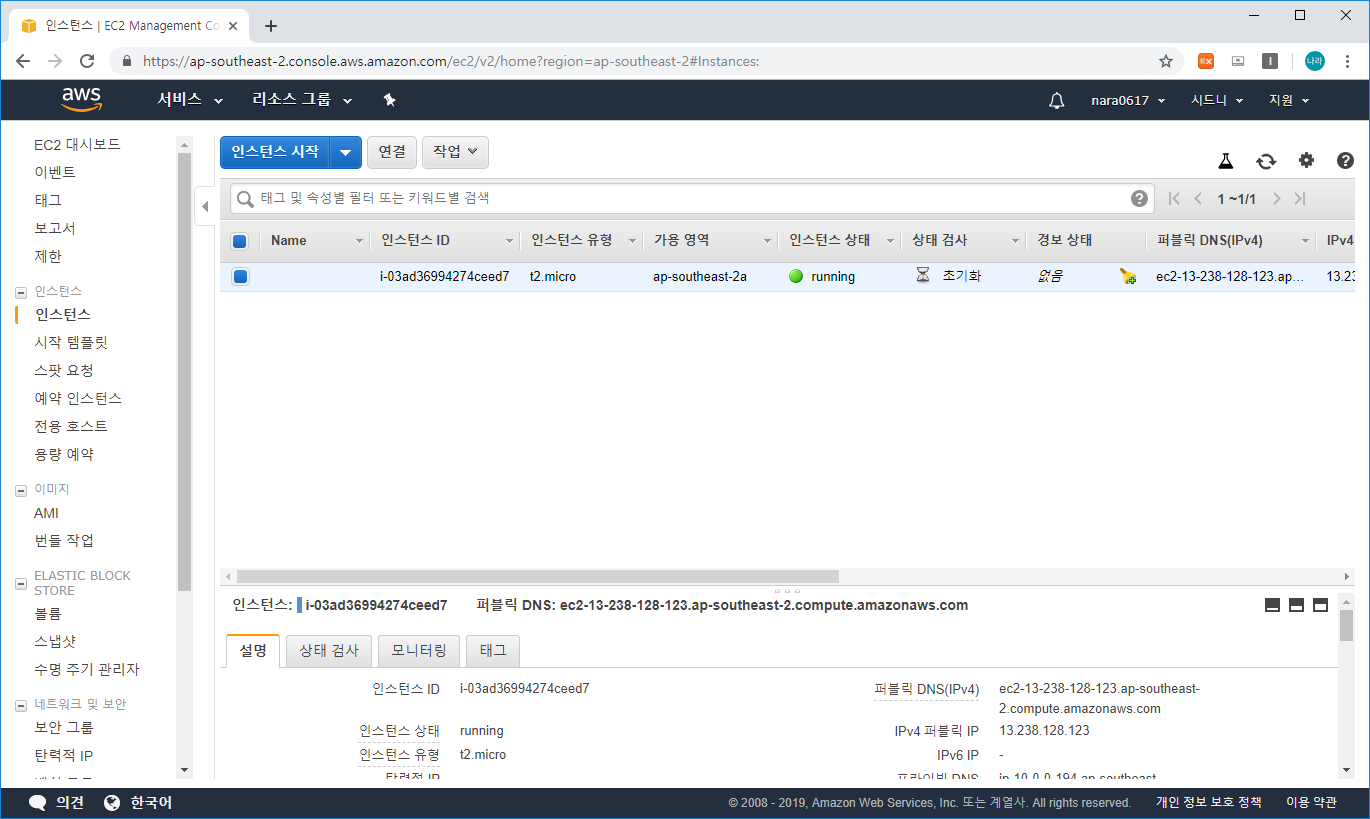Open the 지원 support menu
Screen dimensions: 1370x819
pos(1289,100)
